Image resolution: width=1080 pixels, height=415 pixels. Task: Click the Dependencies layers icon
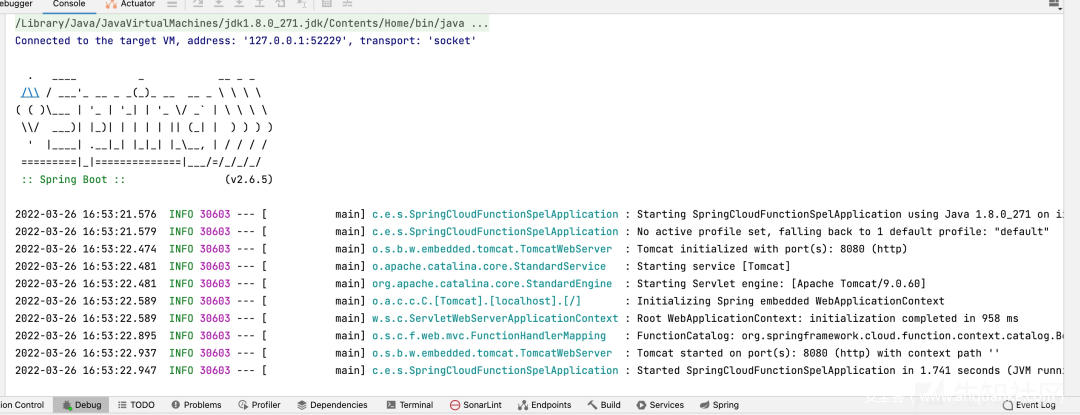point(302,405)
